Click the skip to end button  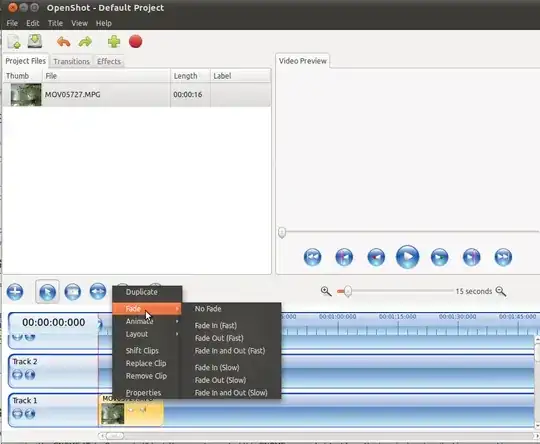click(x=503, y=257)
